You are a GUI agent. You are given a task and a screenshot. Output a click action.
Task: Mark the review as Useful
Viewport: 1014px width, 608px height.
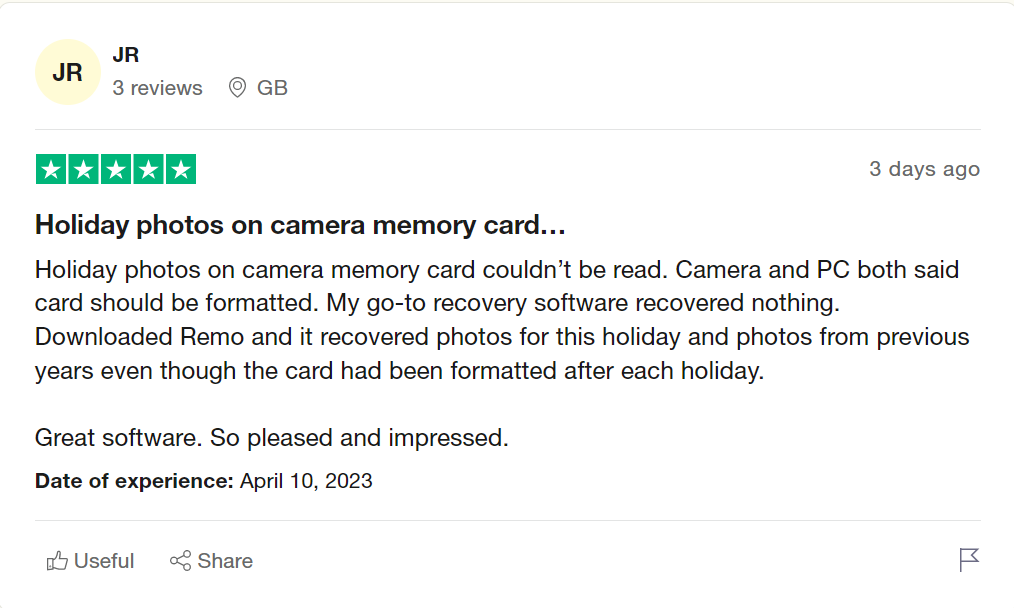click(x=90, y=561)
